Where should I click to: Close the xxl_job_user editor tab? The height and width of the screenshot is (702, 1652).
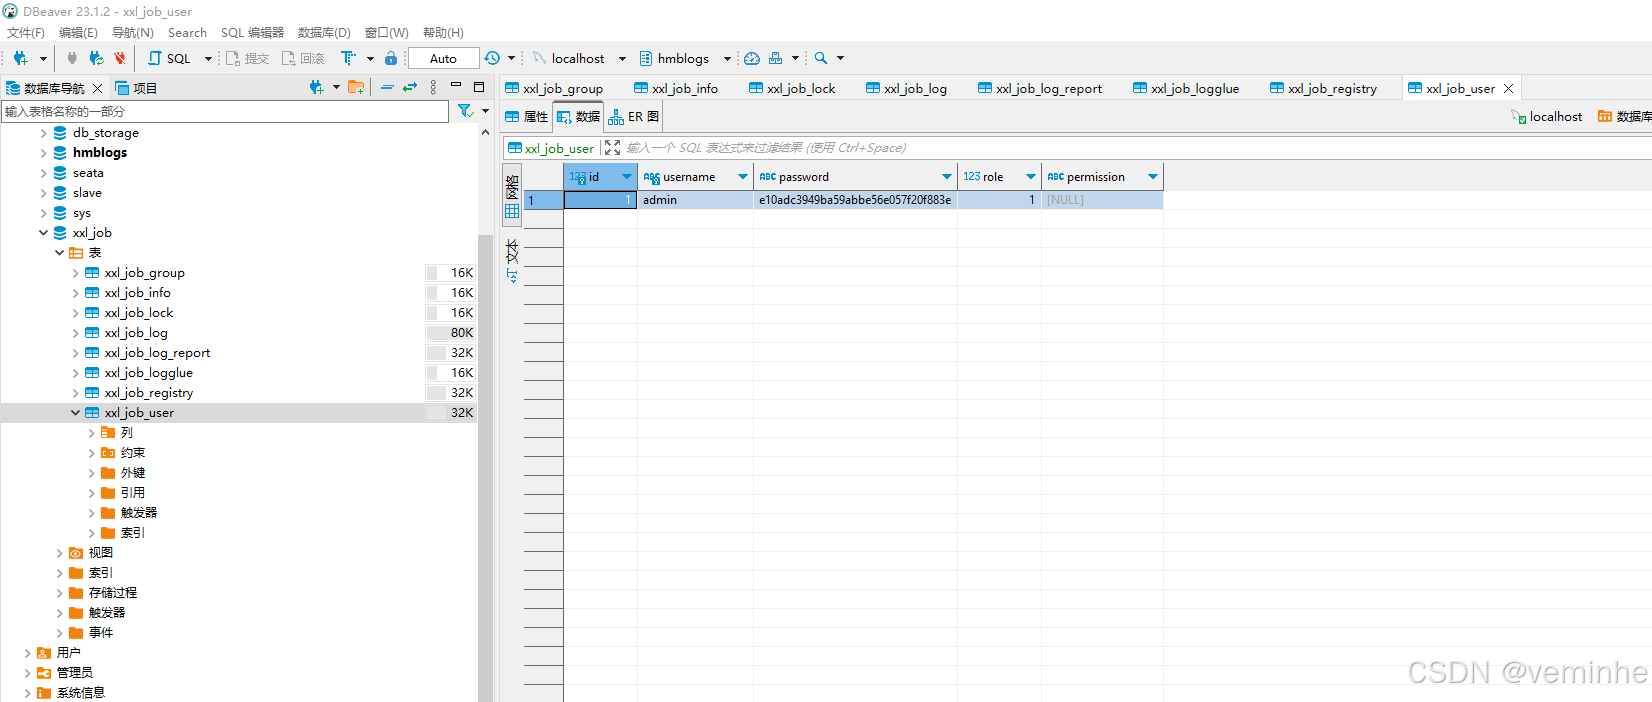click(x=1509, y=88)
